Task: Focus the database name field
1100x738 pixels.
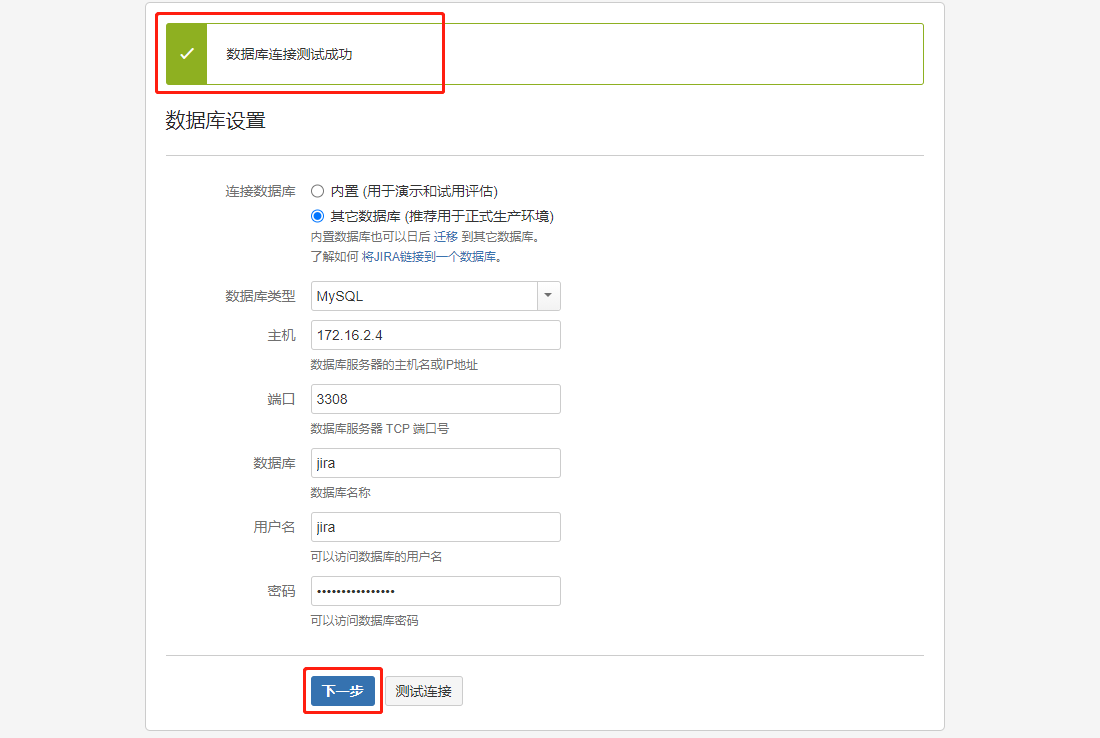Action: click(x=435, y=463)
